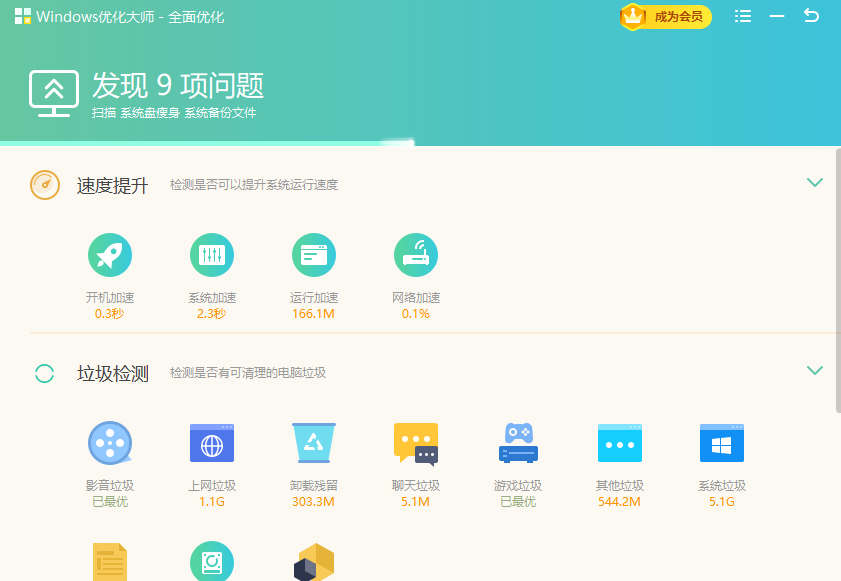Click the 卸载残留 trash bin icon
The height and width of the screenshot is (581, 841).
point(314,443)
